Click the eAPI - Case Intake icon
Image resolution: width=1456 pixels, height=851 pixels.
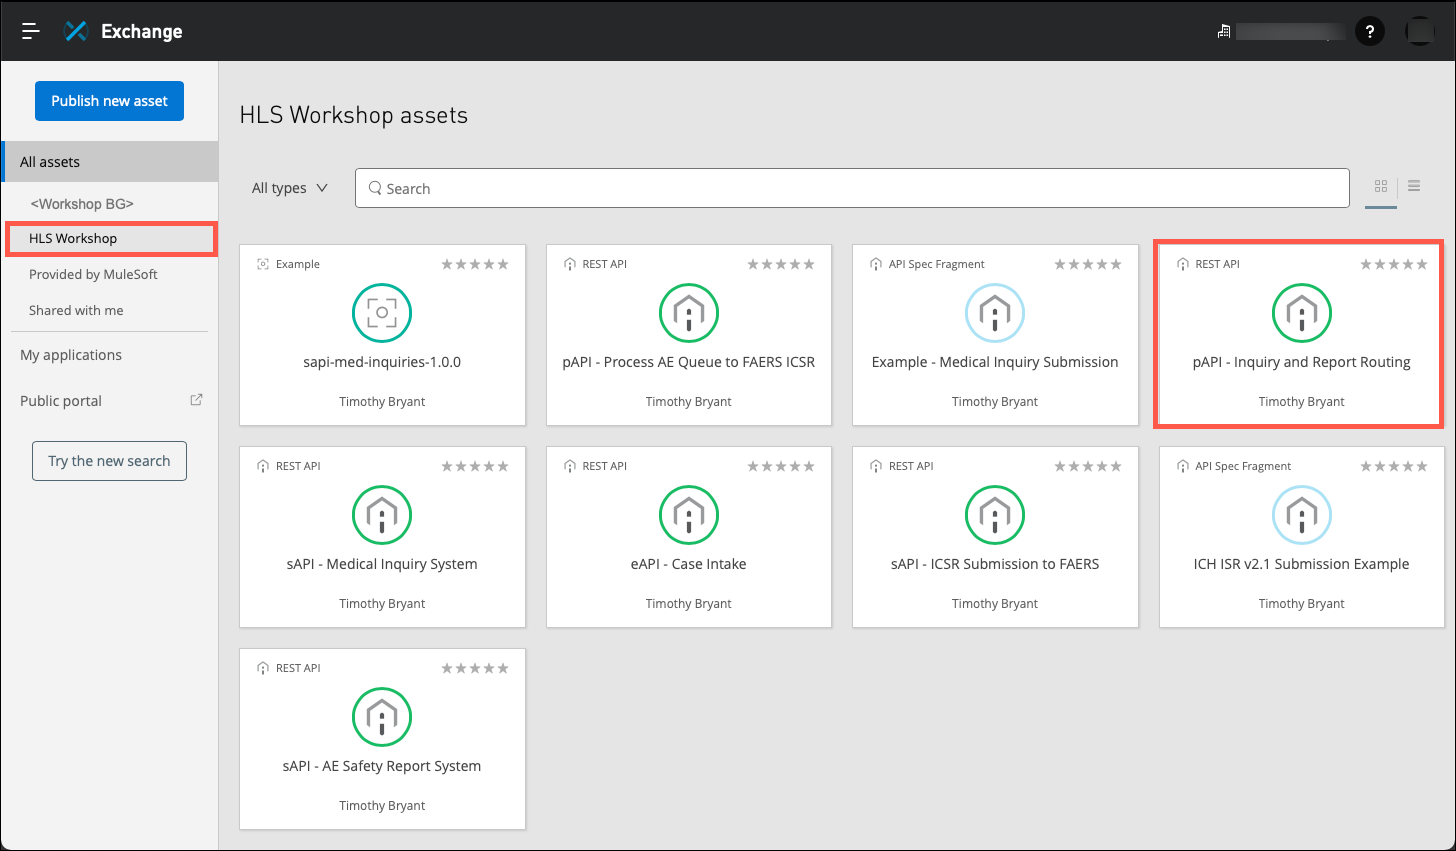point(689,515)
